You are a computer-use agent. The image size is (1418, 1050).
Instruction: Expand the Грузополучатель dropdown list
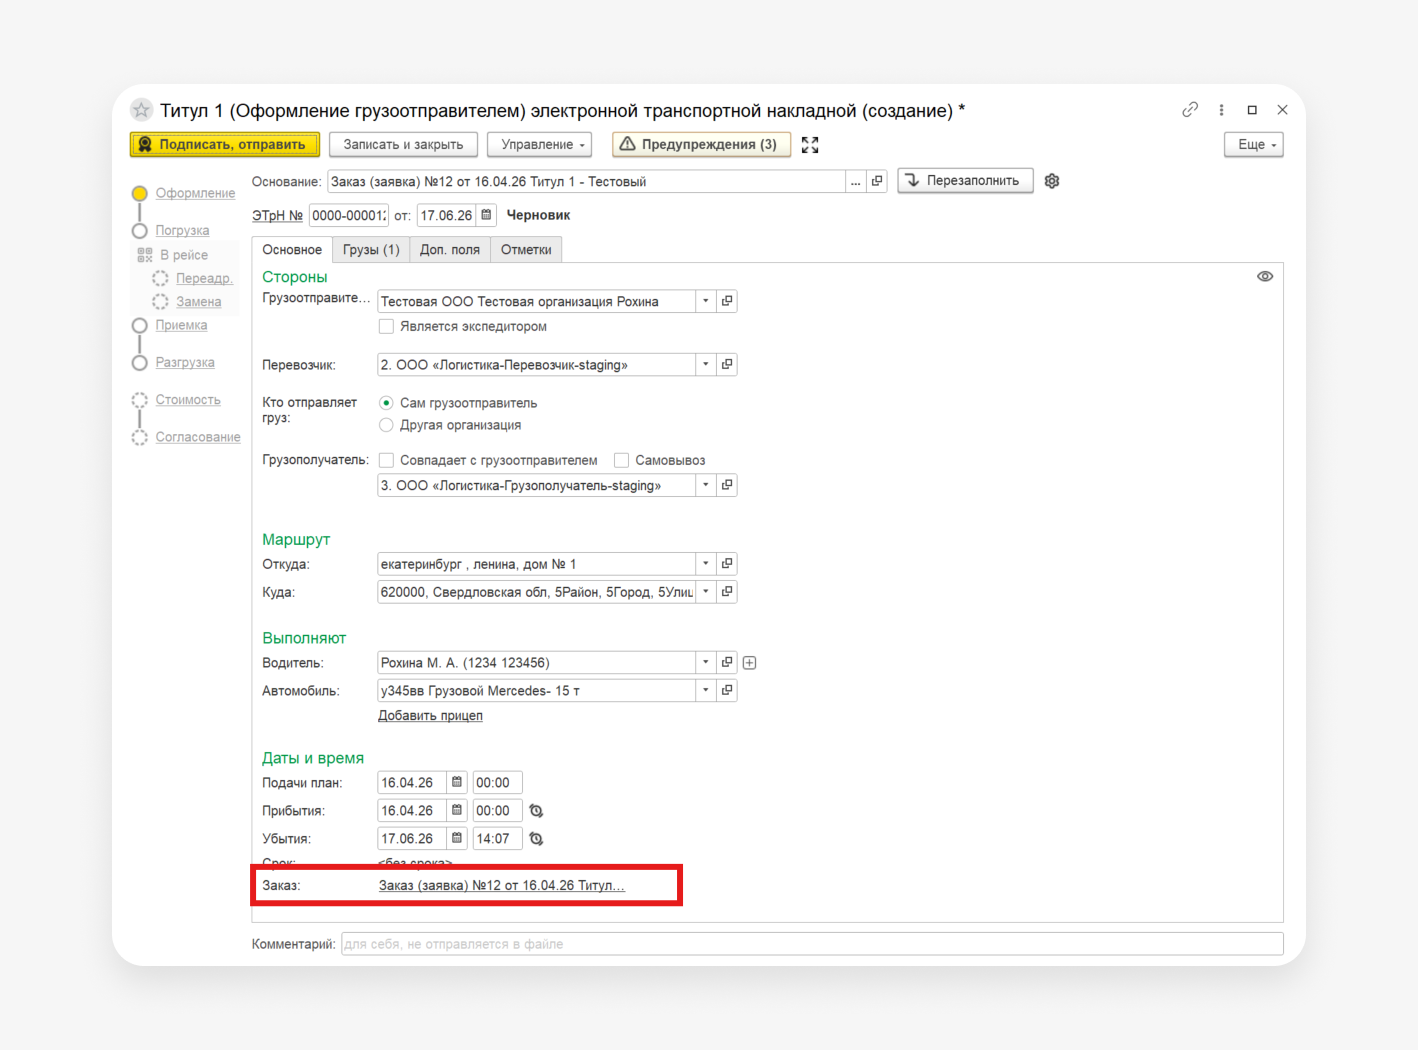706,485
